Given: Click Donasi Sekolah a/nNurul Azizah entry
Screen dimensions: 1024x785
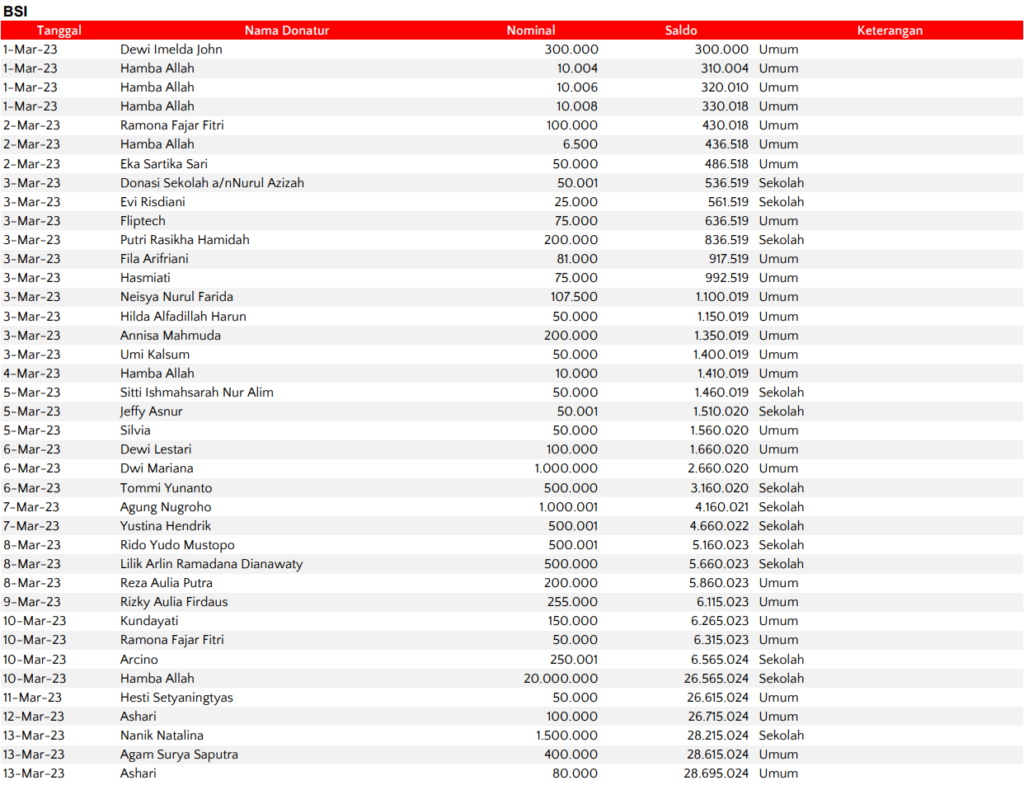Looking at the screenshot, I should (x=212, y=183).
